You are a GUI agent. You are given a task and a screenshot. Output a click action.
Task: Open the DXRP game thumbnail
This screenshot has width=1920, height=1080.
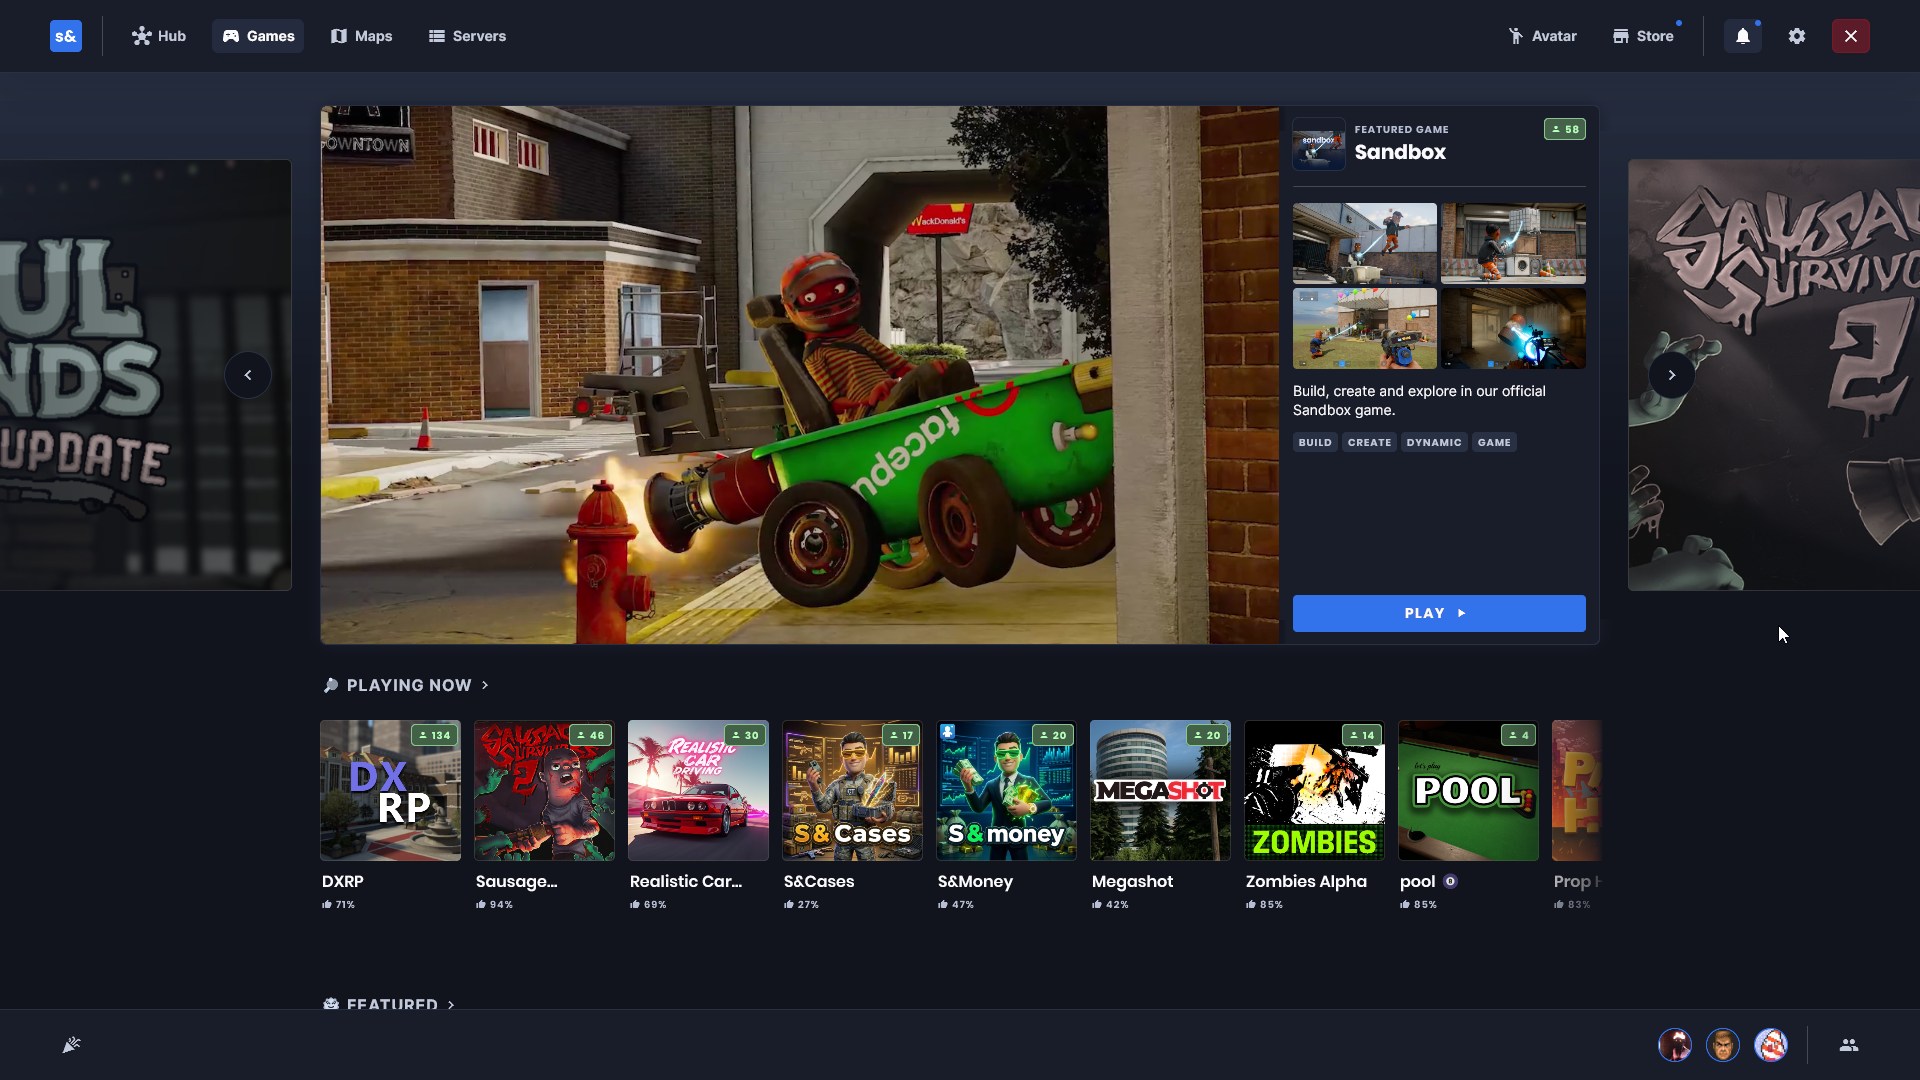tap(390, 790)
